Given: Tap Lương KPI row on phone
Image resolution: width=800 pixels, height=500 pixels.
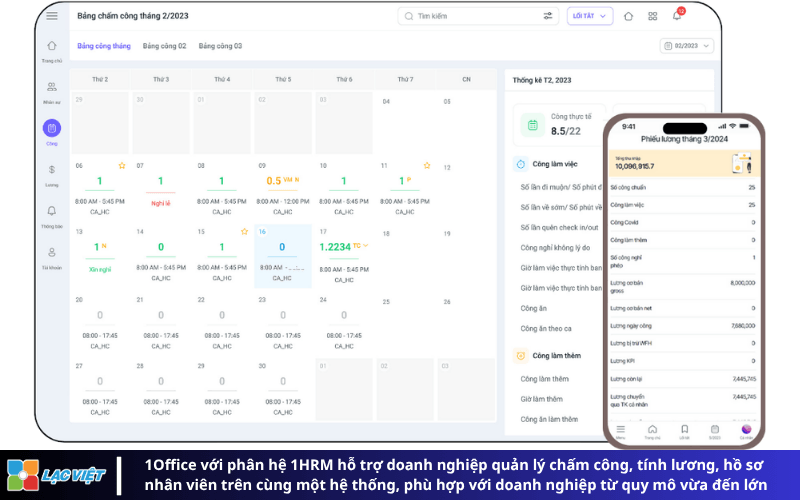Looking at the screenshot, I should coord(683,361).
